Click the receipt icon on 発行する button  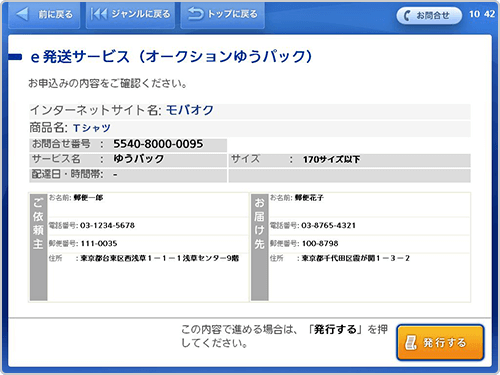click(411, 343)
